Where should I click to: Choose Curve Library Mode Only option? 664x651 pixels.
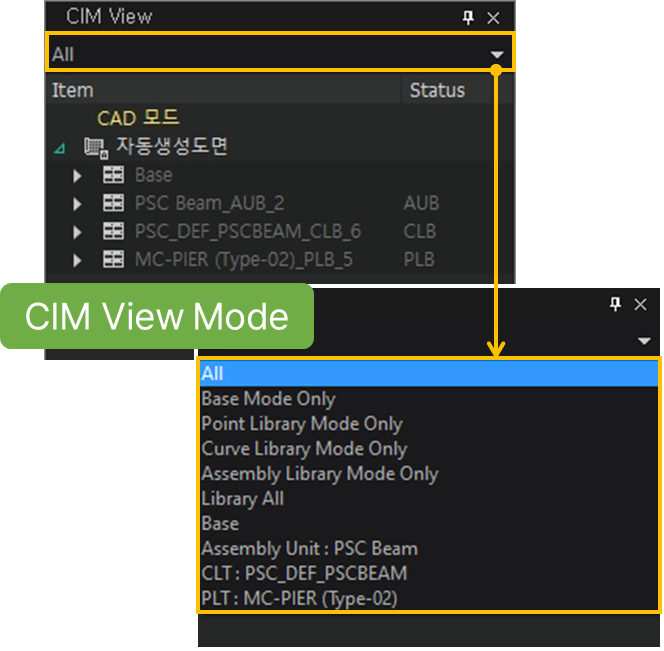[x=429, y=449]
